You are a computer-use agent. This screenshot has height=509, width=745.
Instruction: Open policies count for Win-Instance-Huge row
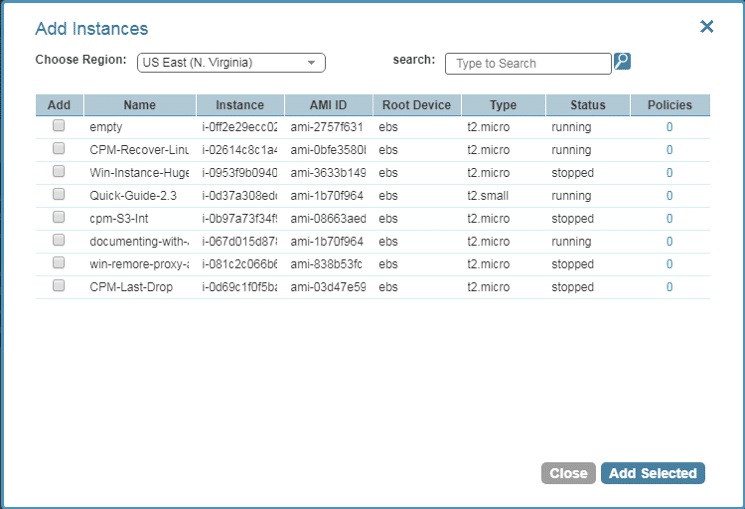tap(669, 173)
